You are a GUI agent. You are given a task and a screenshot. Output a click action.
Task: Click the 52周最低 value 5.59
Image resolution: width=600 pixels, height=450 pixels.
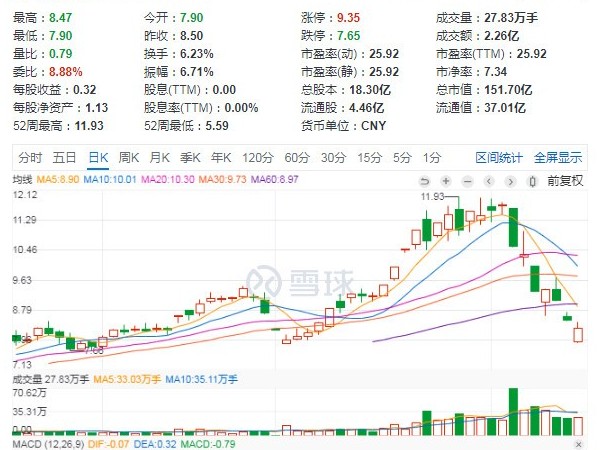[x=217, y=126]
